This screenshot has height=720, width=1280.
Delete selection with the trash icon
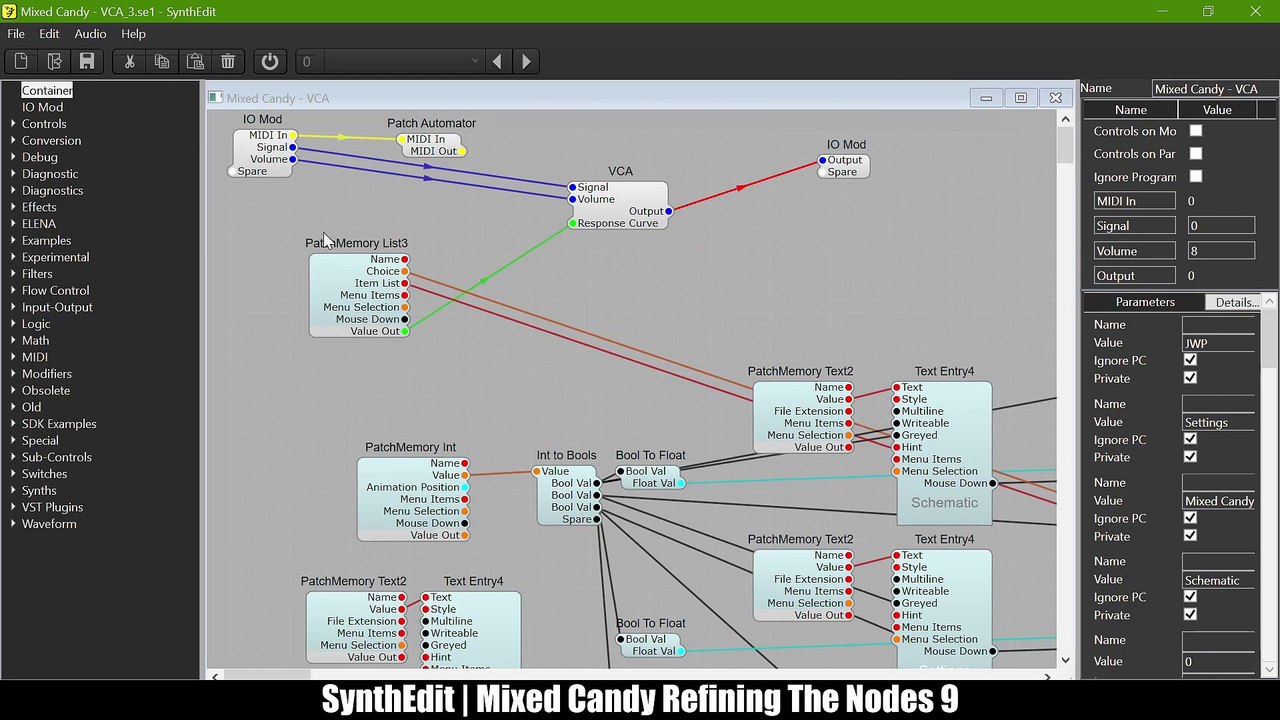click(x=228, y=61)
